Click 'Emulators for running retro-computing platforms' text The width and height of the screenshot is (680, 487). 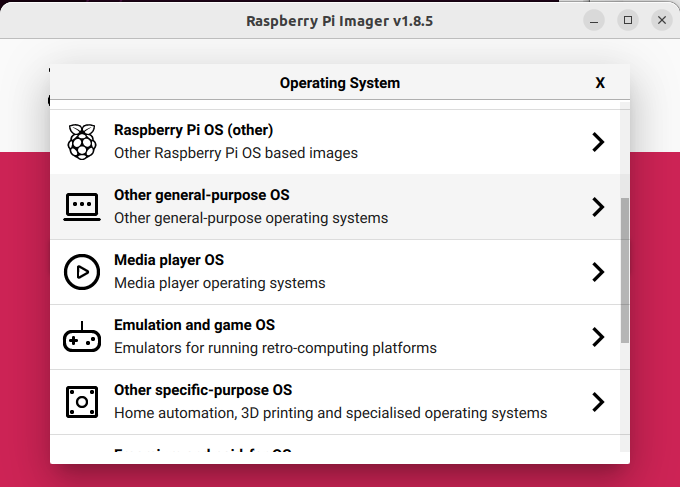point(275,348)
